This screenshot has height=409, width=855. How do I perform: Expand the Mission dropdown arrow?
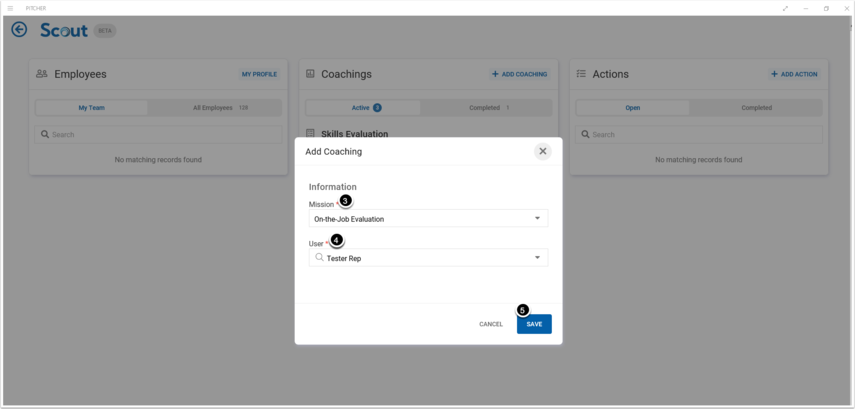coord(537,218)
